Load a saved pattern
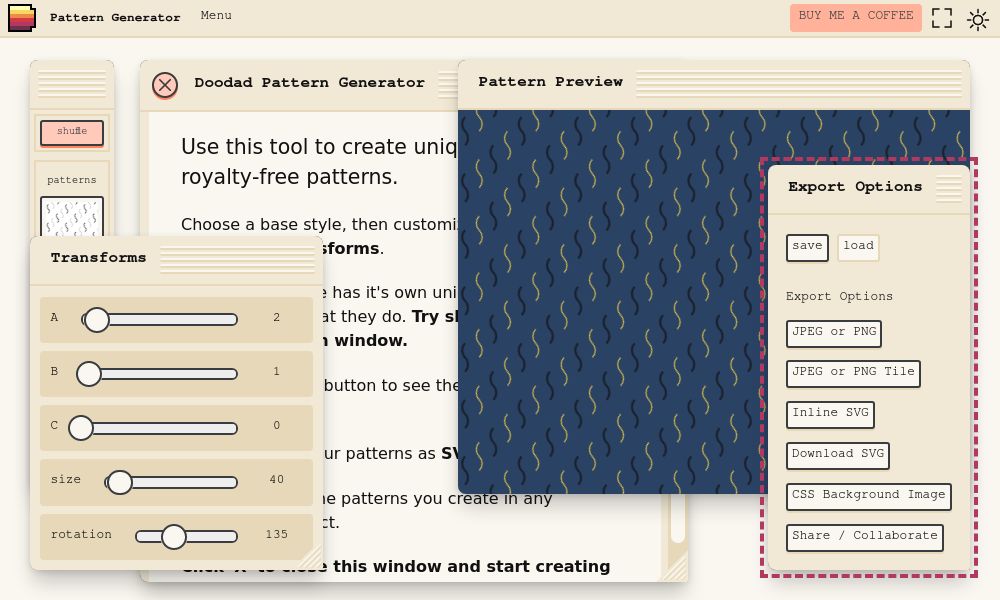Image resolution: width=1000 pixels, height=600 pixels. 858,247
